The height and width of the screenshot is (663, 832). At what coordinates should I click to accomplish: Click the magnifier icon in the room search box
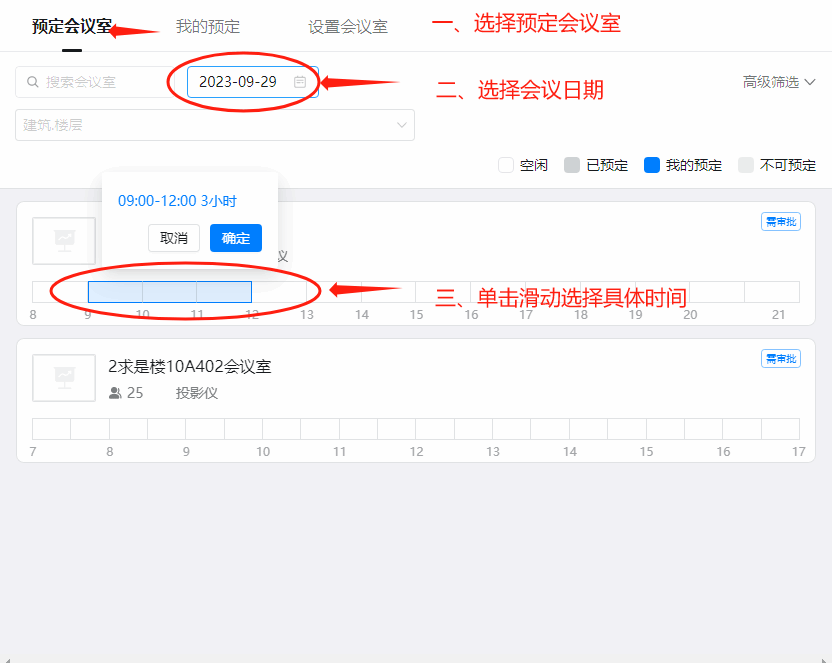(x=33, y=82)
